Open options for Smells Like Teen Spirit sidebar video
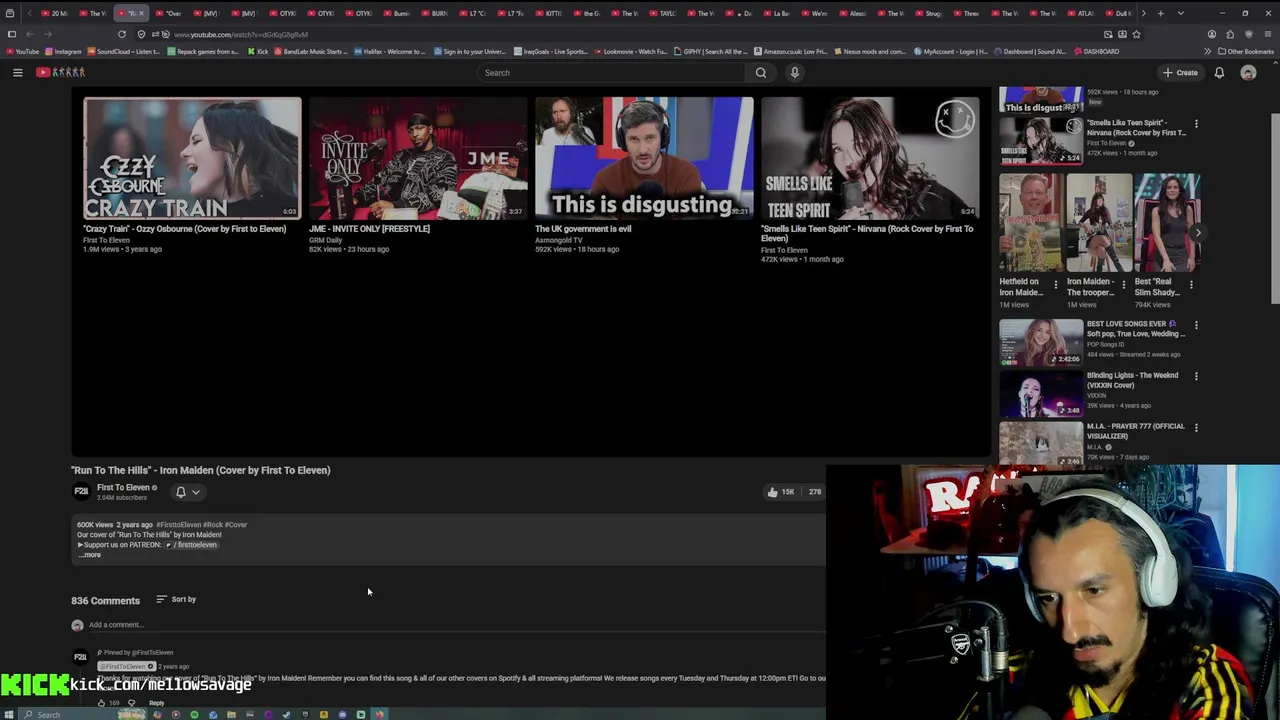This screenshot has width=1280, height=720. pos(1196,124)
